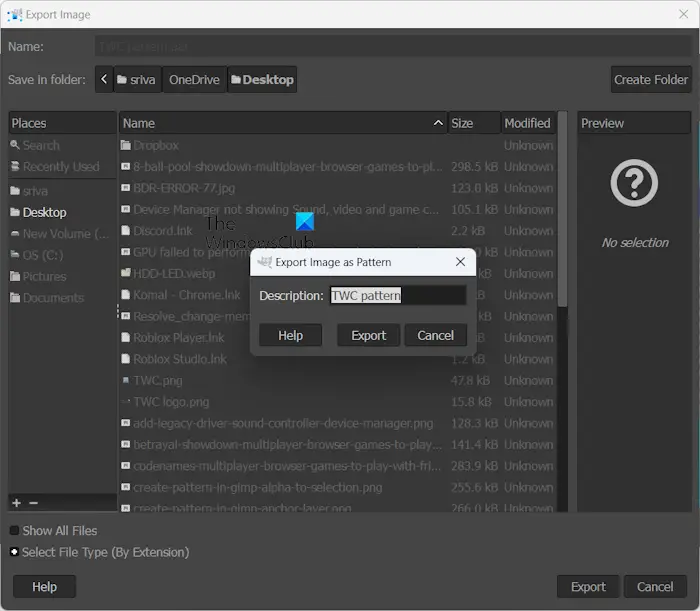Open OS (C:) drive in Places

tap(62, 255)
